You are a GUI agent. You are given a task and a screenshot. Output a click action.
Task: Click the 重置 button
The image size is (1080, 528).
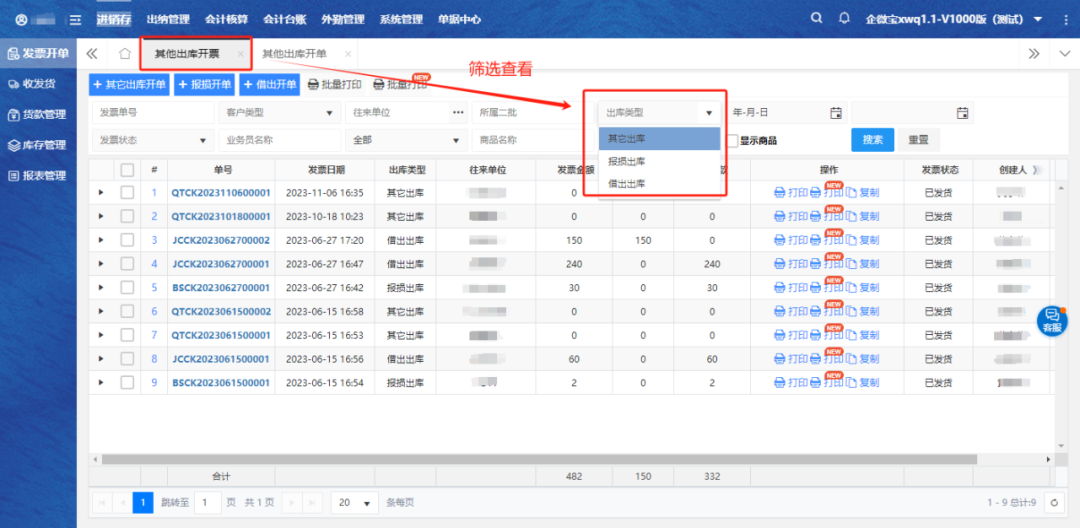[x=918, y=140]
